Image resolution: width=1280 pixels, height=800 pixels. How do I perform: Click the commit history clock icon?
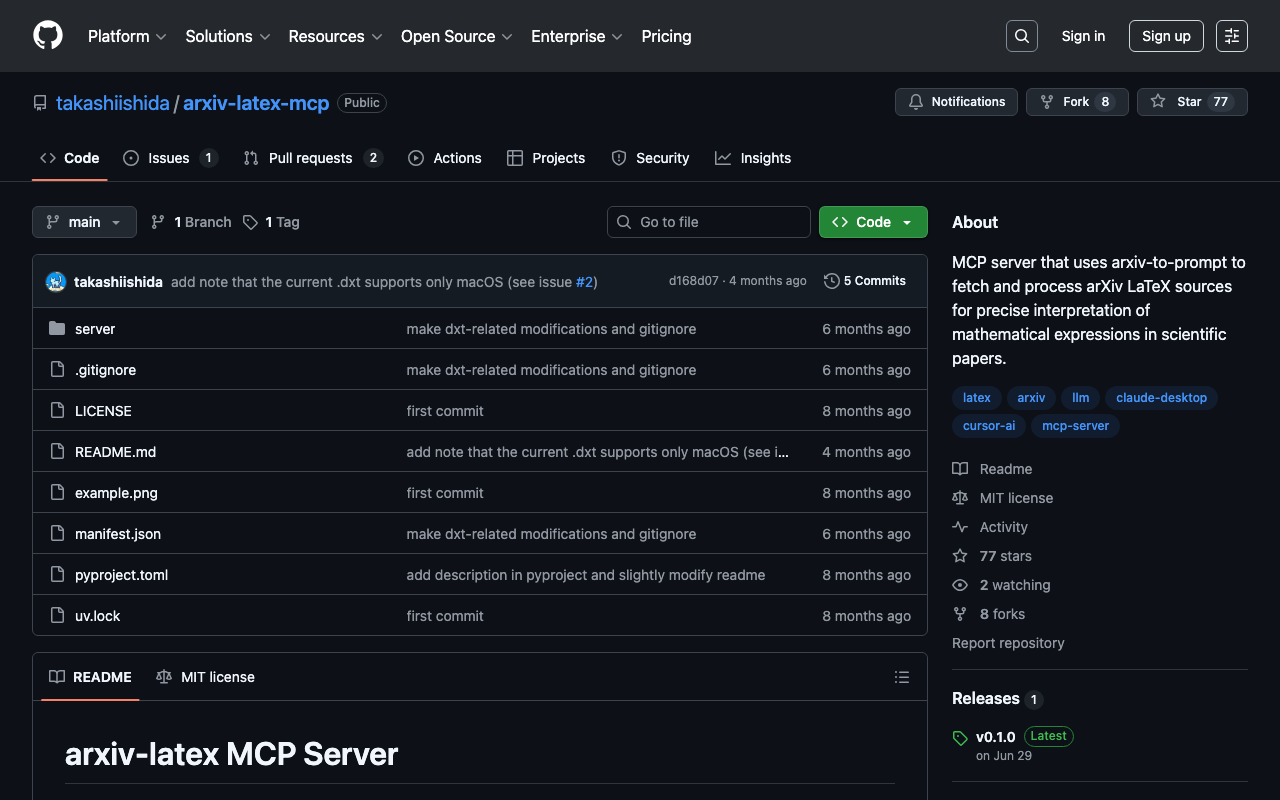(x=831, y=281)
